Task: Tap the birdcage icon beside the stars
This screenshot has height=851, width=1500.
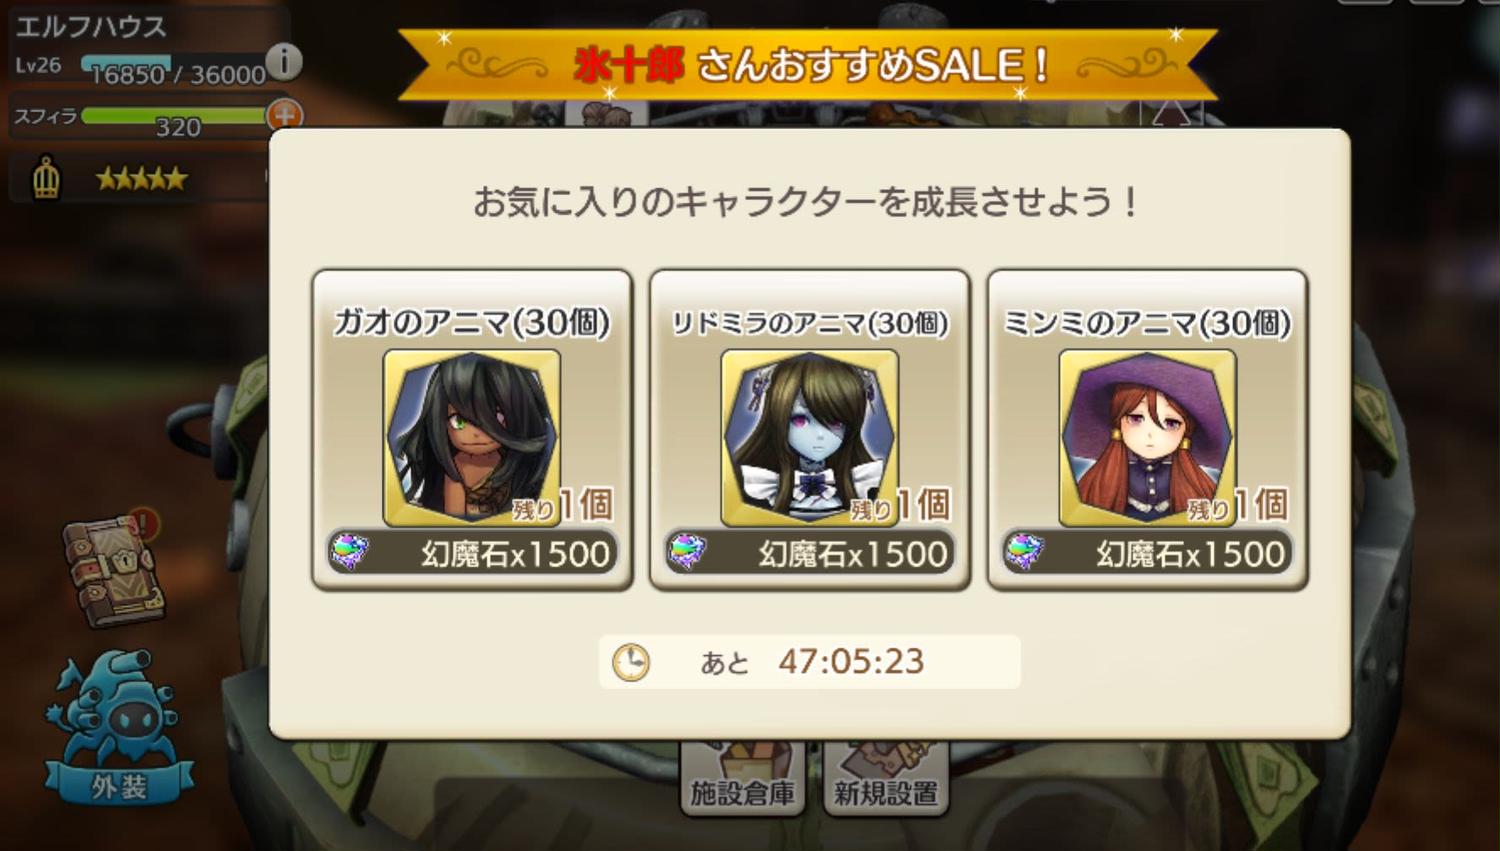Action: (x=46, y=178)
